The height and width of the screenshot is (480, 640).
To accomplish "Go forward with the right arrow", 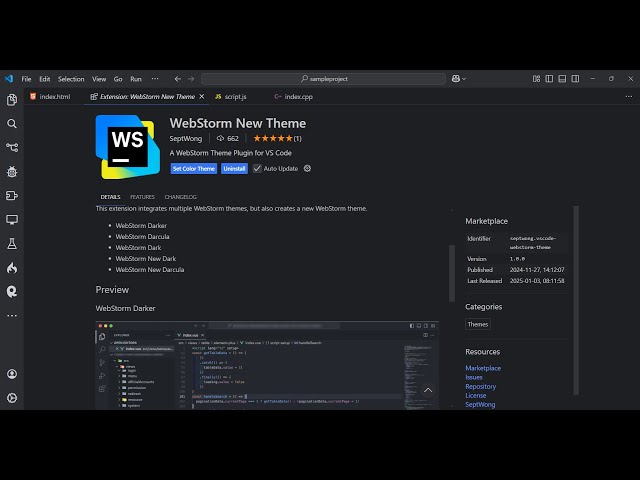I will [x=191, y=79].
